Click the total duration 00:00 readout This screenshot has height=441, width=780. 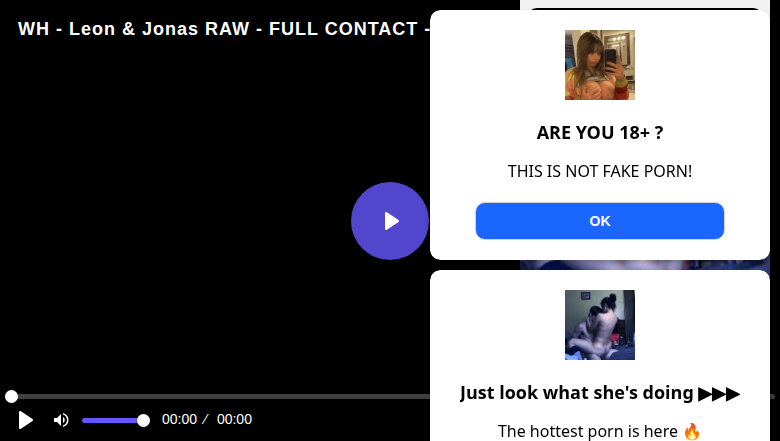pos(234,420)
